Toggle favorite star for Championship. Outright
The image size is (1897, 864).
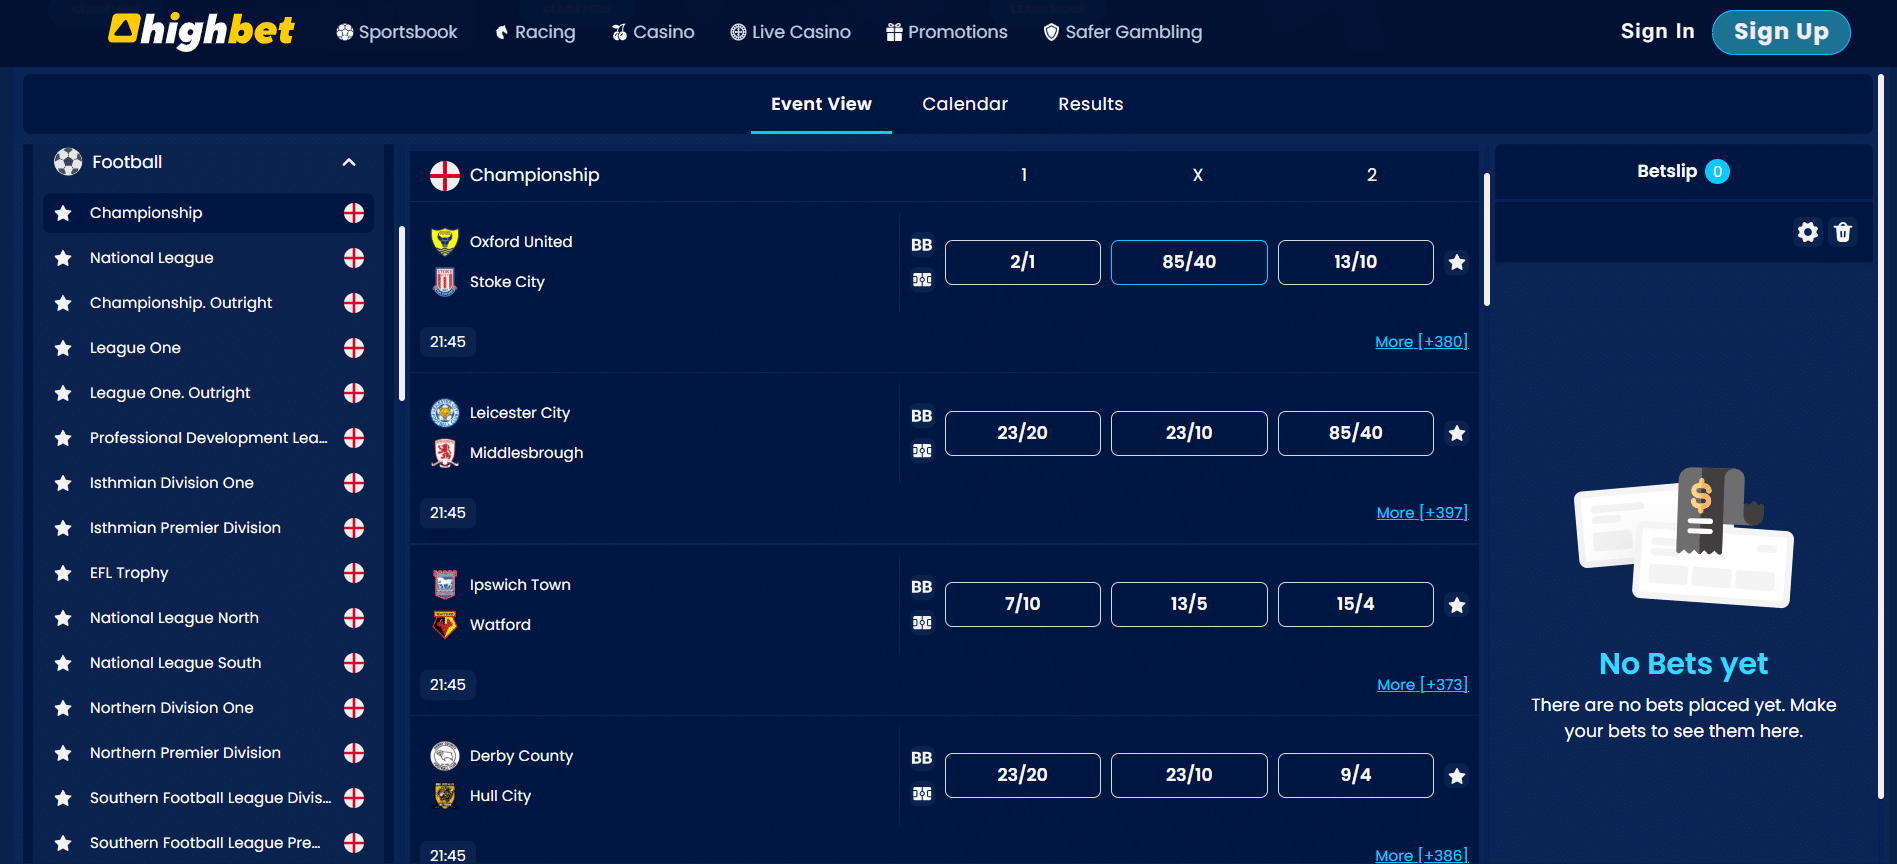pos(63,303)
